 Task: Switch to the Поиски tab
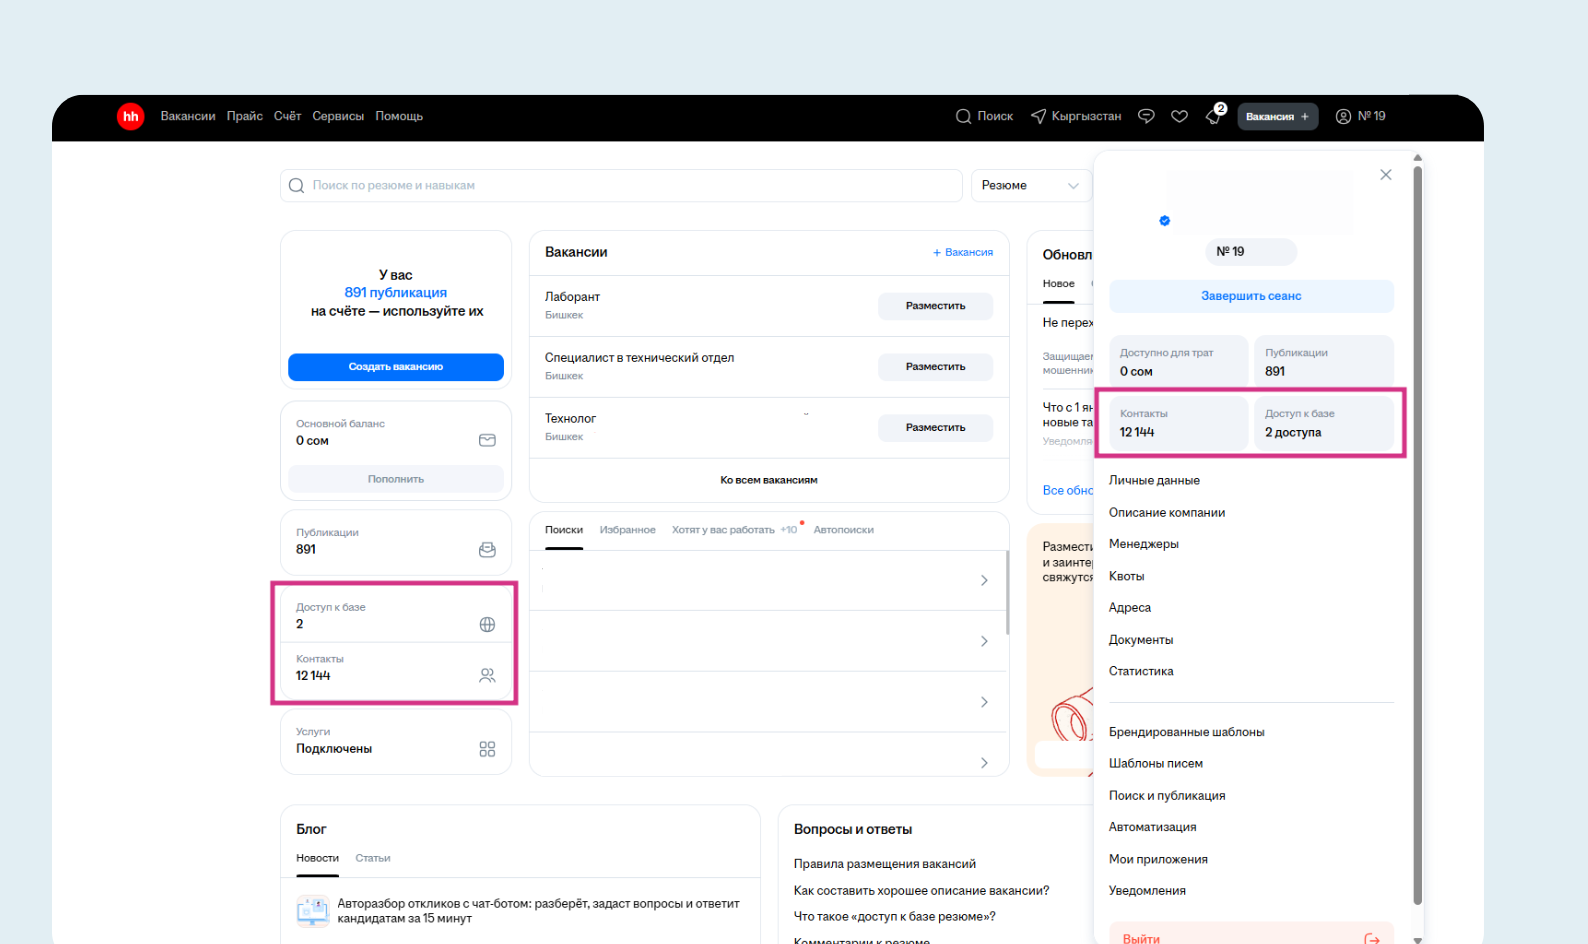point(564,530)
